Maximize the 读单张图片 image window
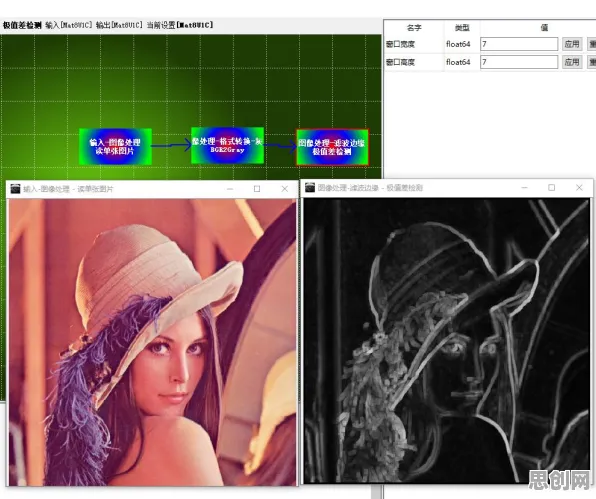Image resolution: width=596 pixels, height=499 pixels. (x=257, y=189)
